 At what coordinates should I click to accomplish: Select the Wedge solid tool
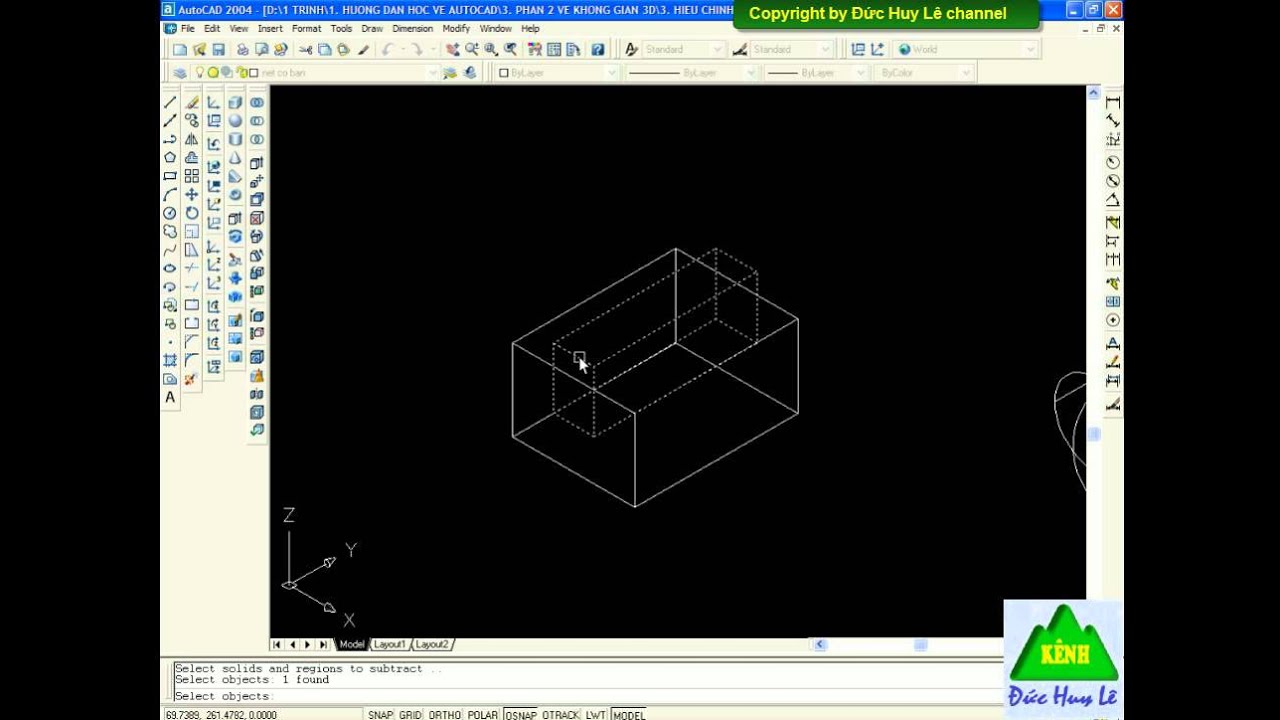point(235,176)
